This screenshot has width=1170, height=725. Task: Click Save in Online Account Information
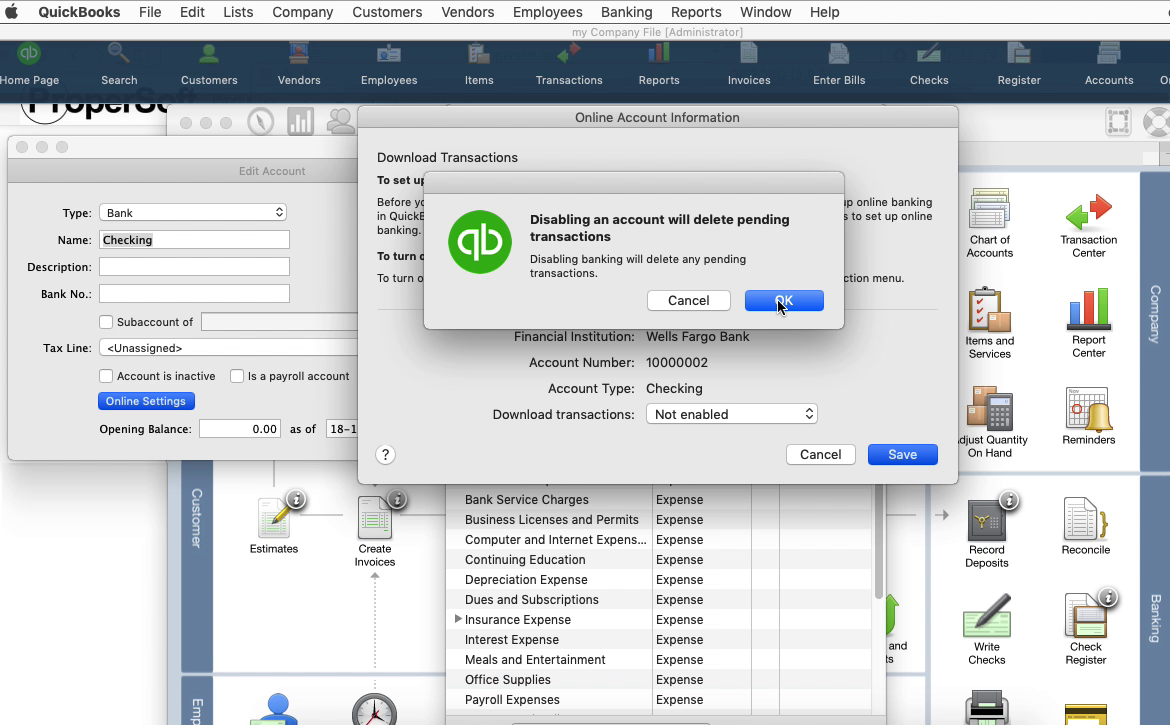point(902,454)
